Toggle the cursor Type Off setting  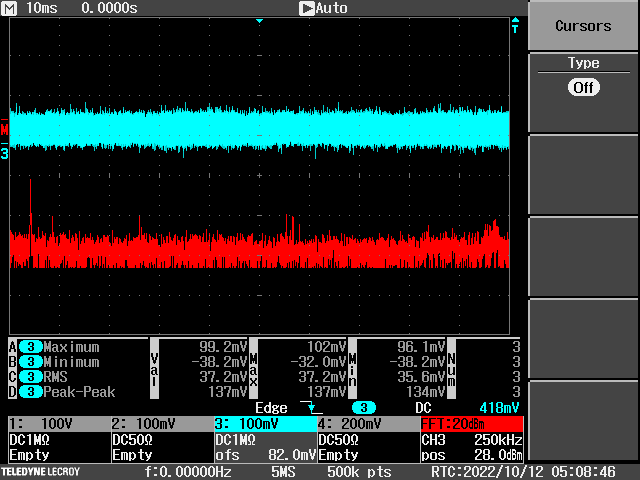point(583,87)
